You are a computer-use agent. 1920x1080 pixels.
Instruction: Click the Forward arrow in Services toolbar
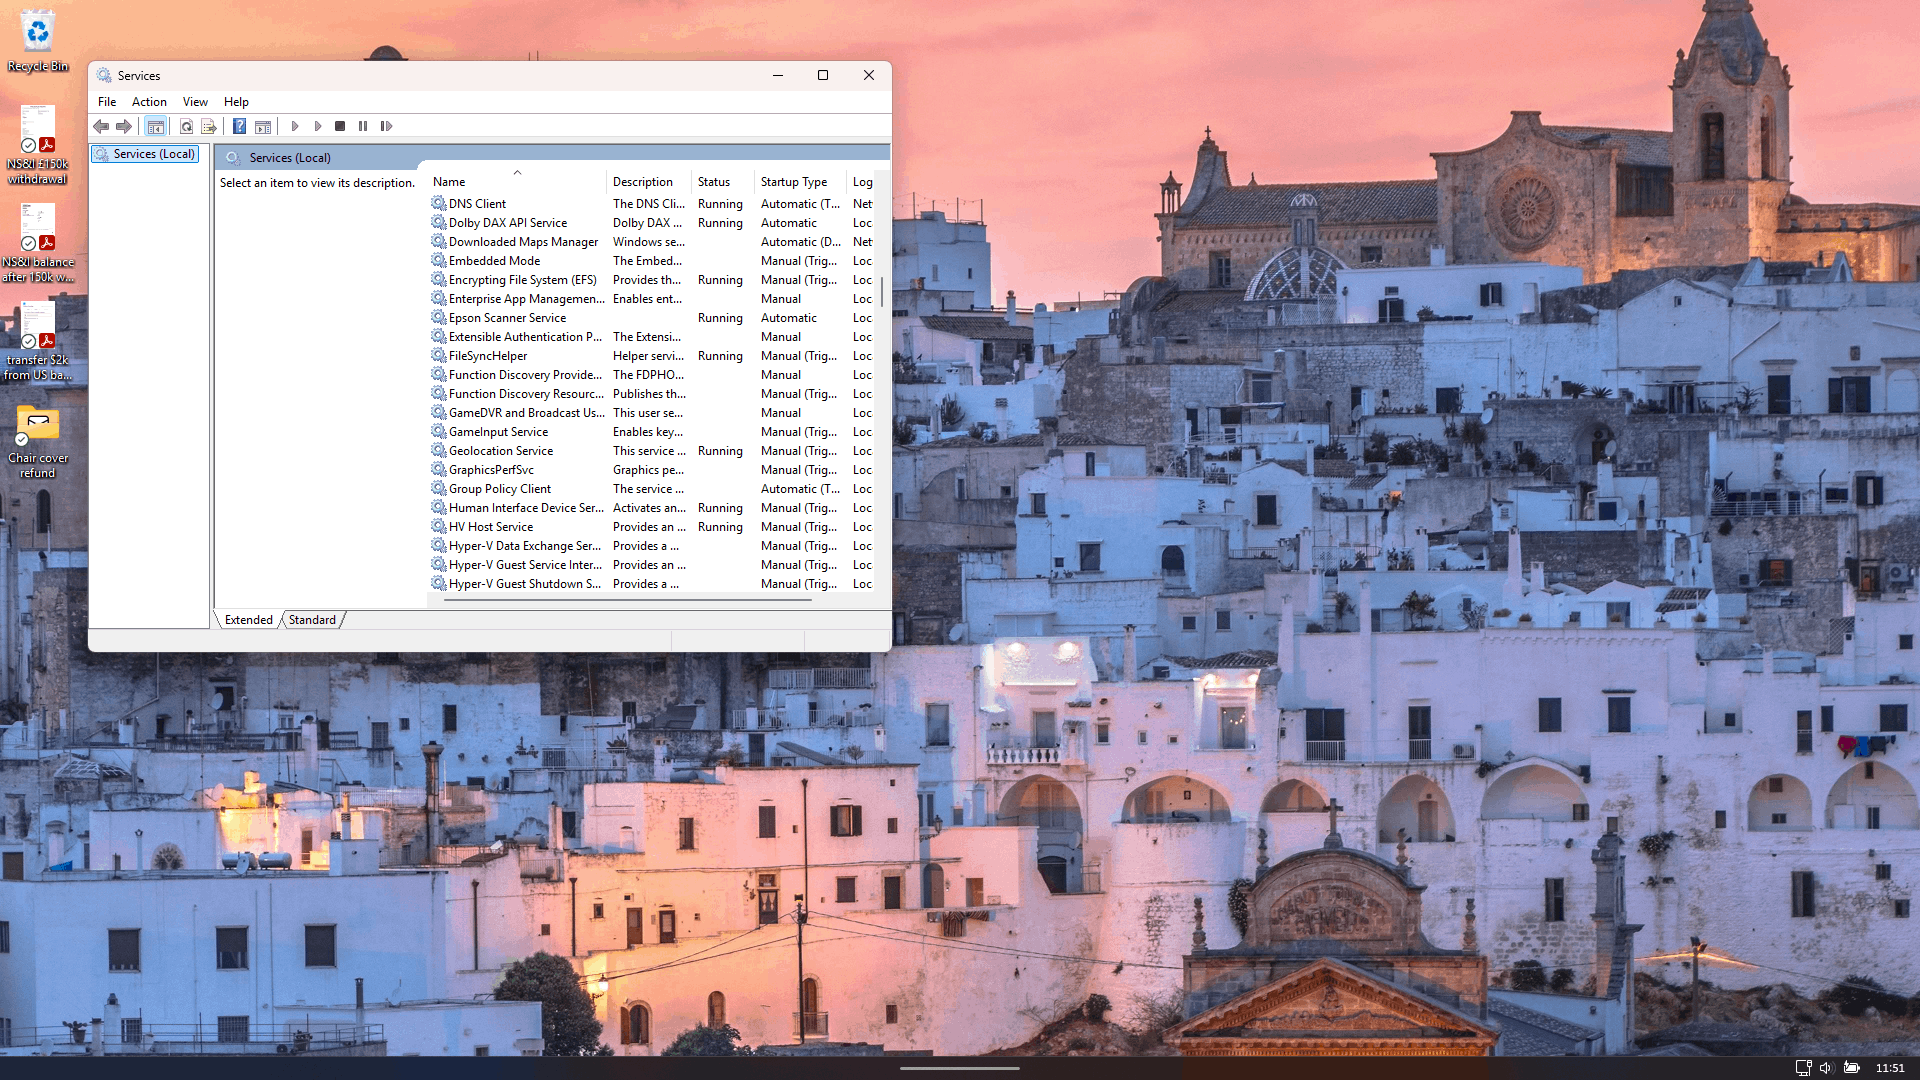(124, 126)
